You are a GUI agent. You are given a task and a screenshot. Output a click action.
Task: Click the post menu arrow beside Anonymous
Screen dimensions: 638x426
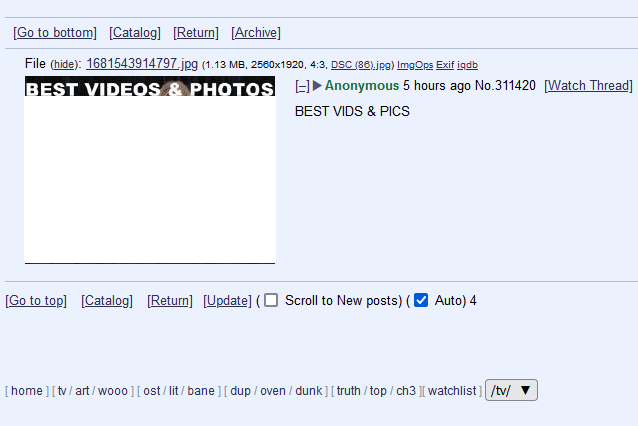pos(317,85)
